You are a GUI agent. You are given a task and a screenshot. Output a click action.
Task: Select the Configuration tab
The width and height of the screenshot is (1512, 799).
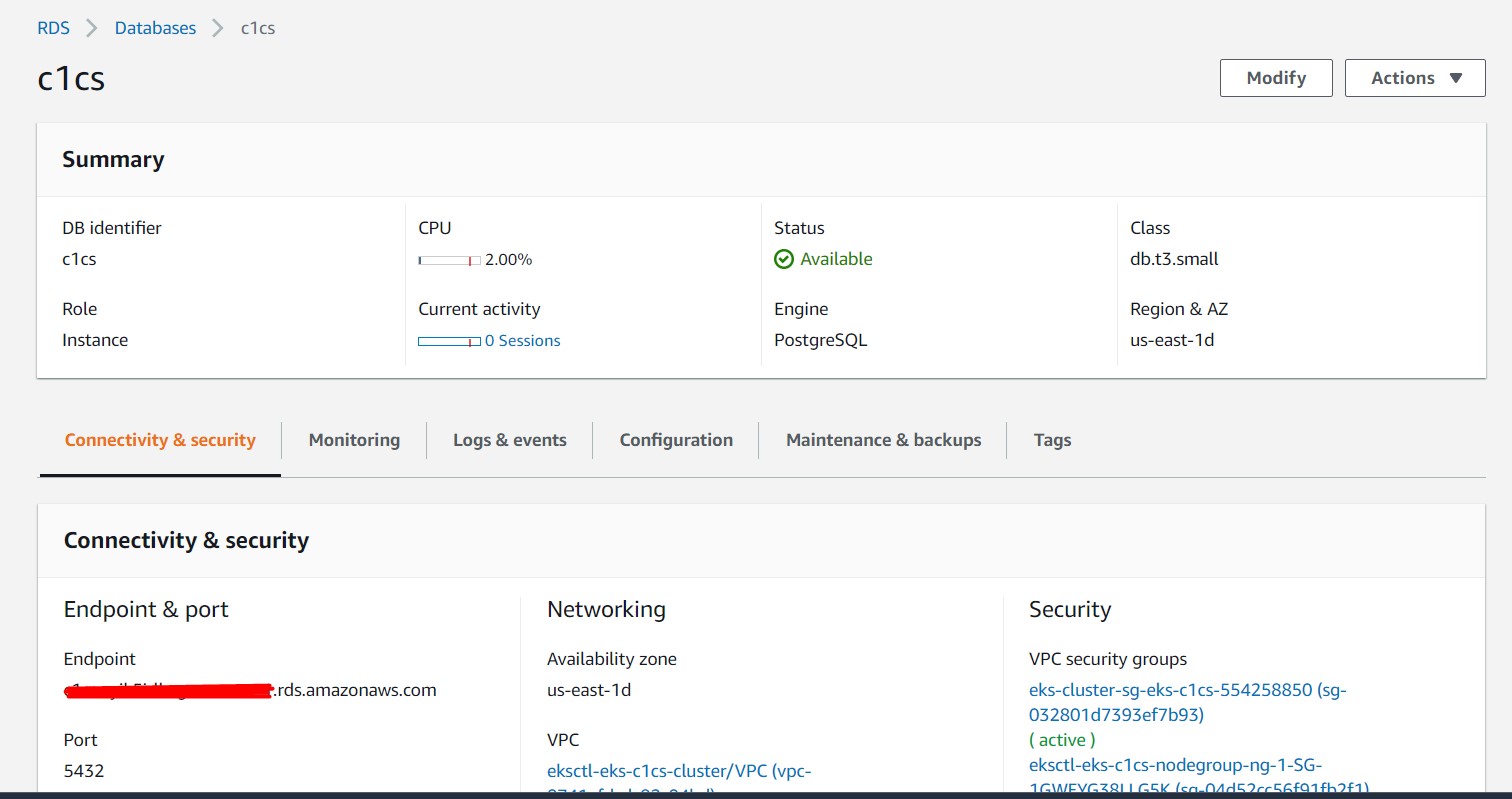(676, 440)
